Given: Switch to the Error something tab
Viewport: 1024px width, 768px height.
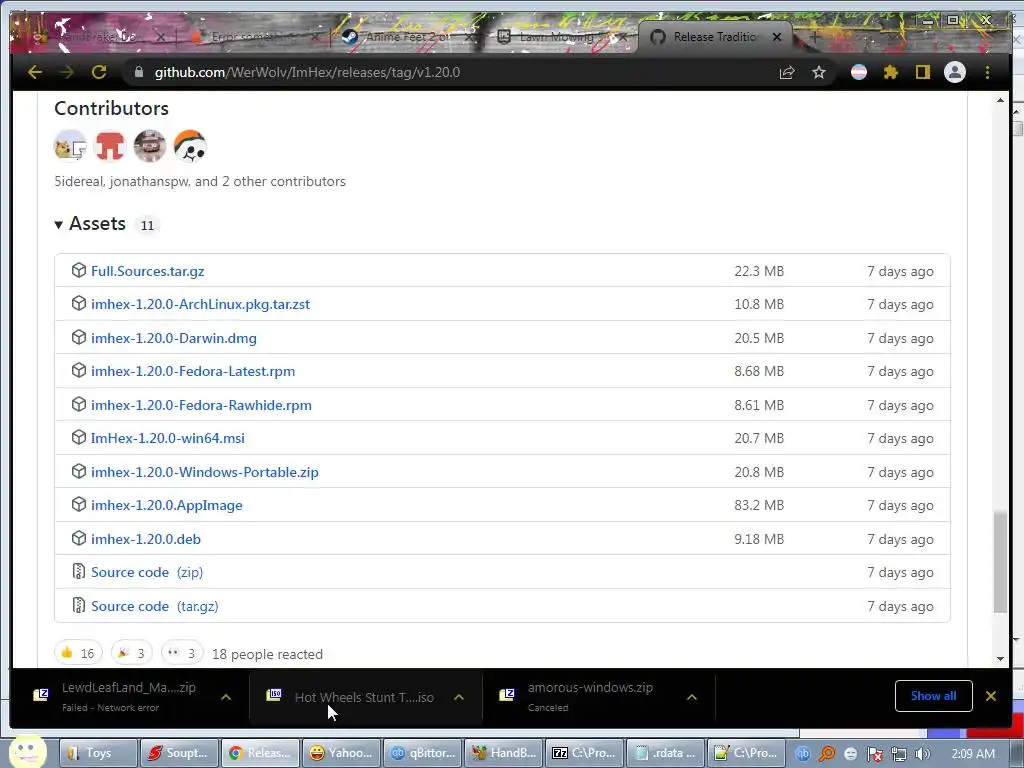Looking at the screenshot, I should tap(251, 37).
